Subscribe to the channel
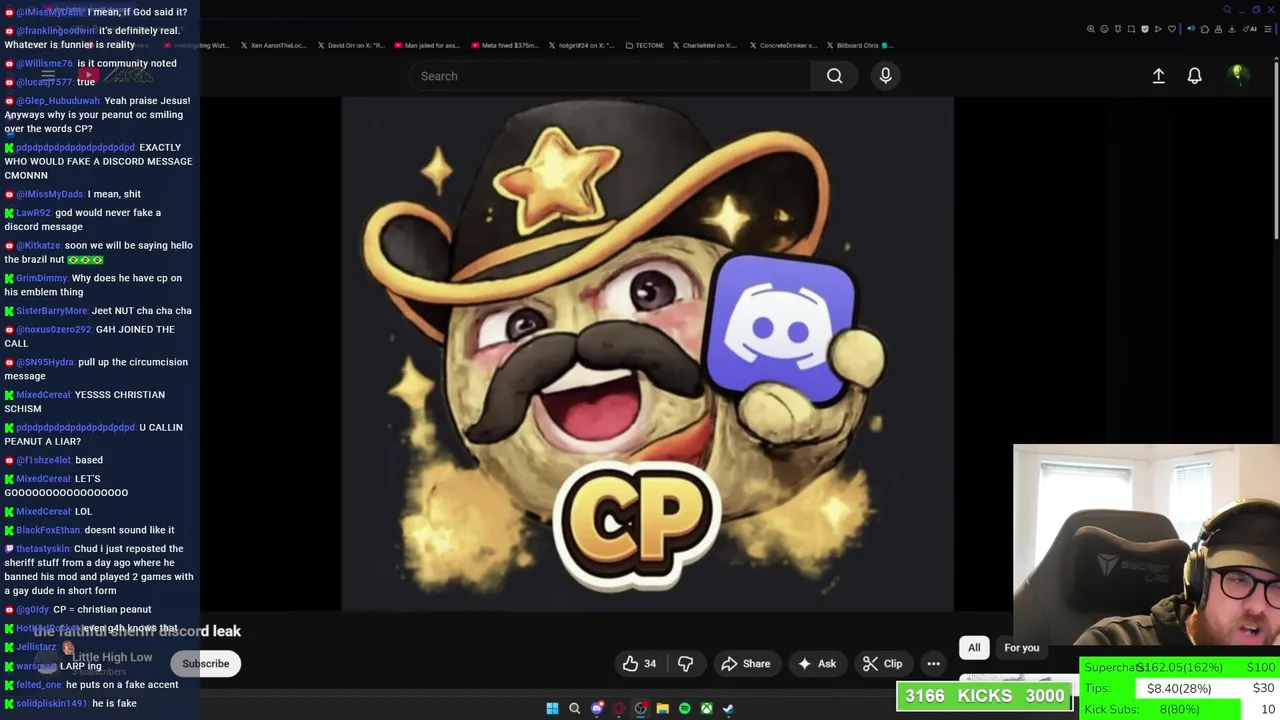 205,663
